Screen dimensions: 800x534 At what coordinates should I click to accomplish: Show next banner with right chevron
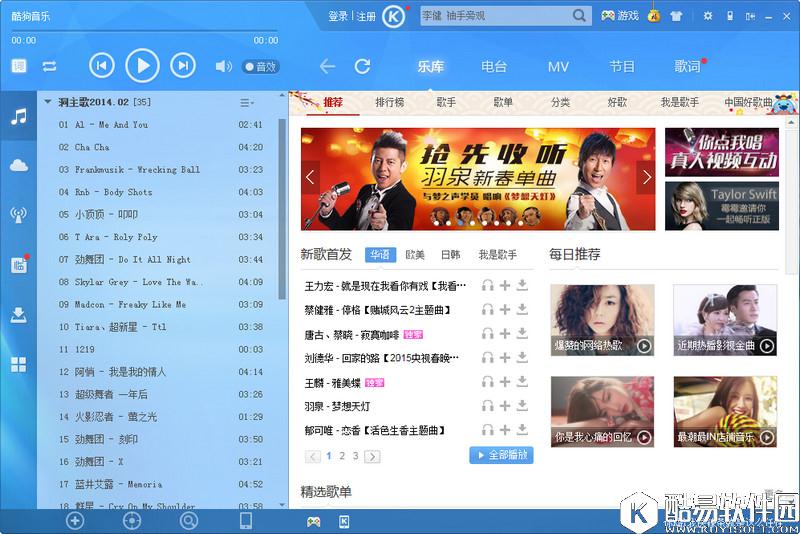pos(646,177)
